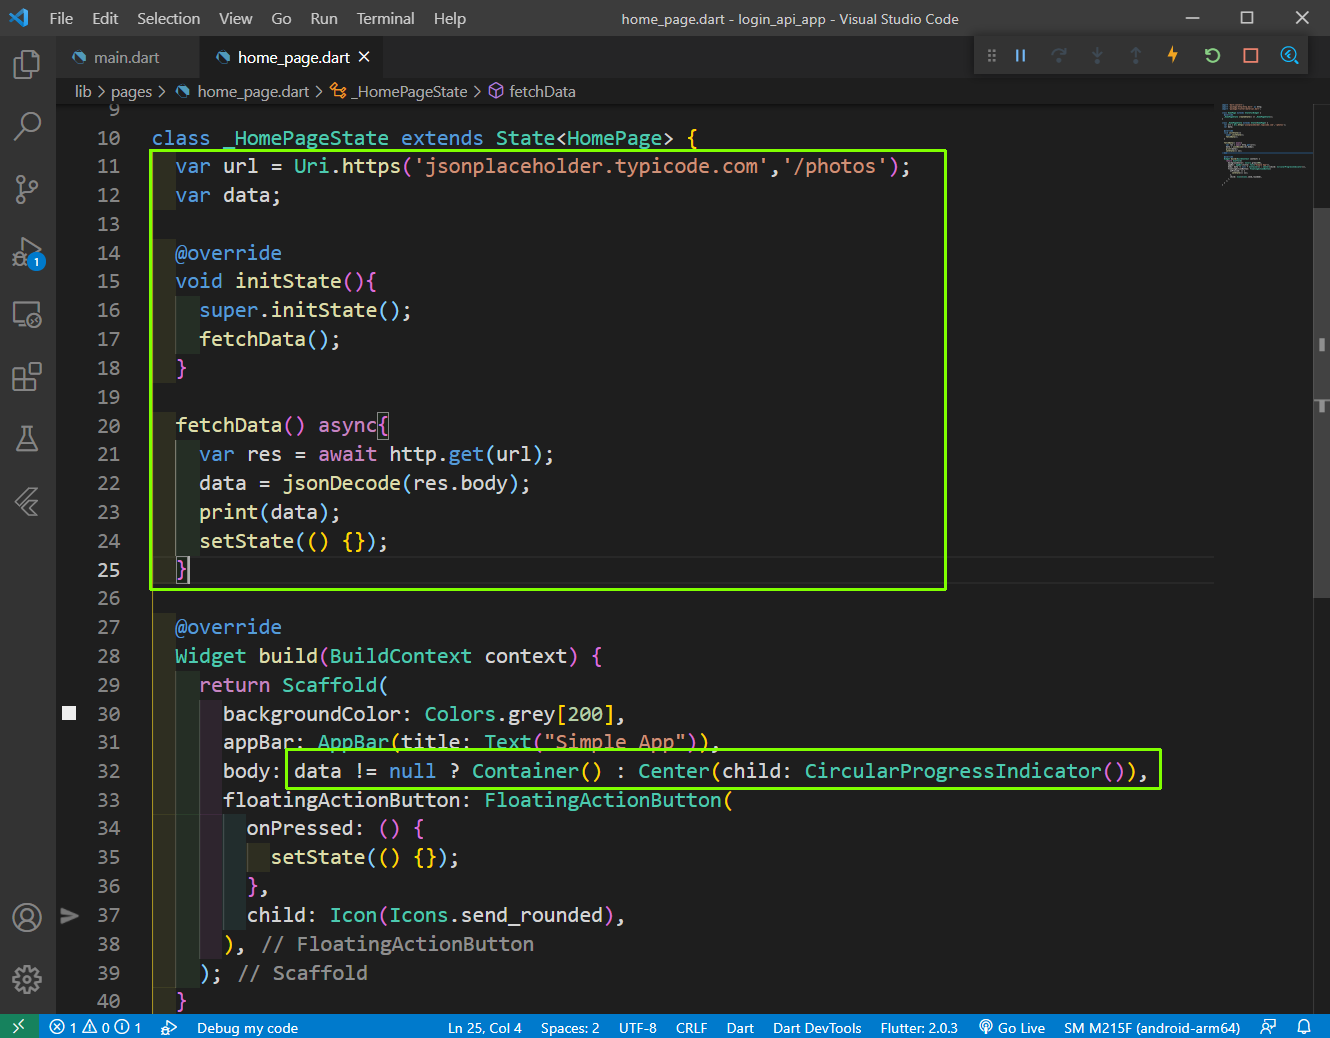Grab the debug toolbar drag handle
The width and height of the screenshot is (1330, 1038).
[x=991, y=56]
